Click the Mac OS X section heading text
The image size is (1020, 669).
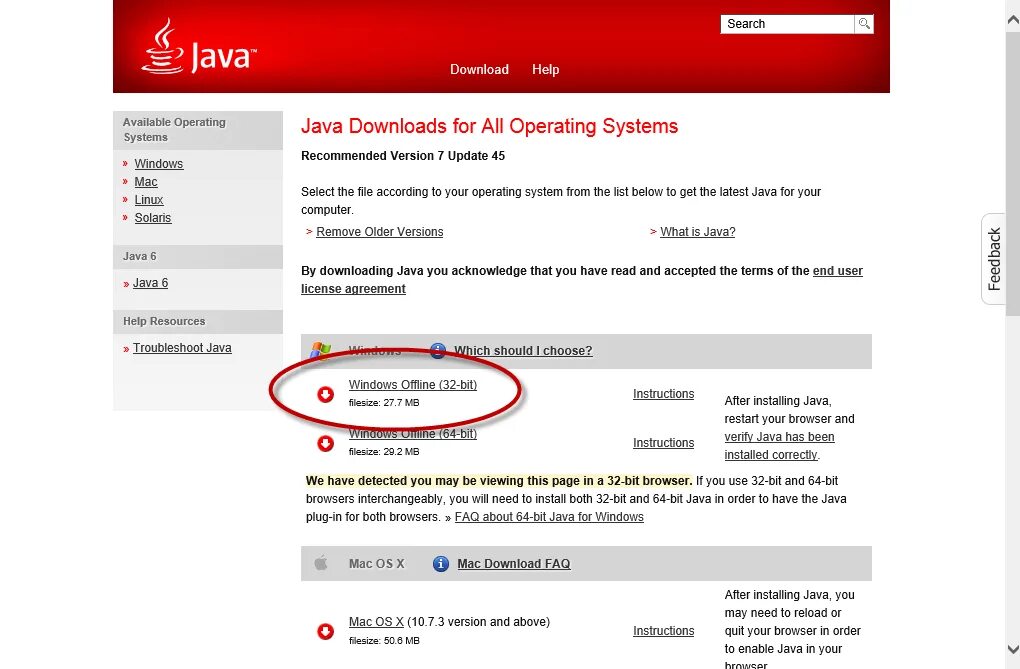pyautogui.click(x=377, y=564)
